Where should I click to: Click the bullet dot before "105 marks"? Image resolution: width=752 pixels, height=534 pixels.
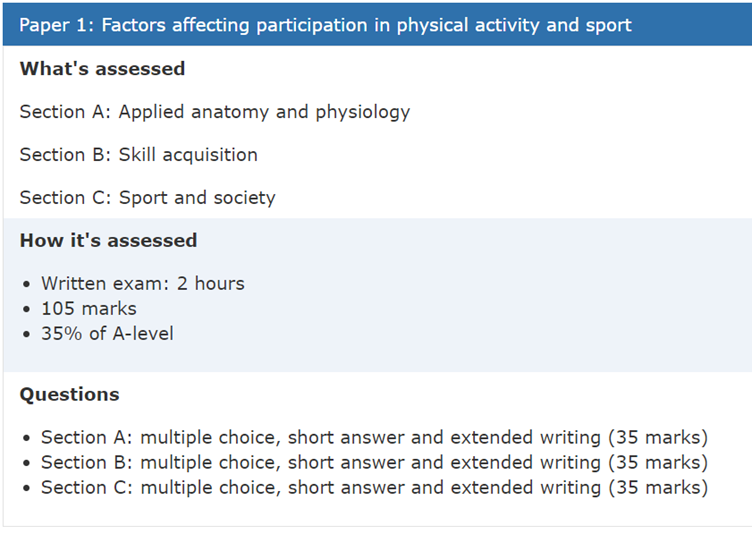(x=26, y=309)
